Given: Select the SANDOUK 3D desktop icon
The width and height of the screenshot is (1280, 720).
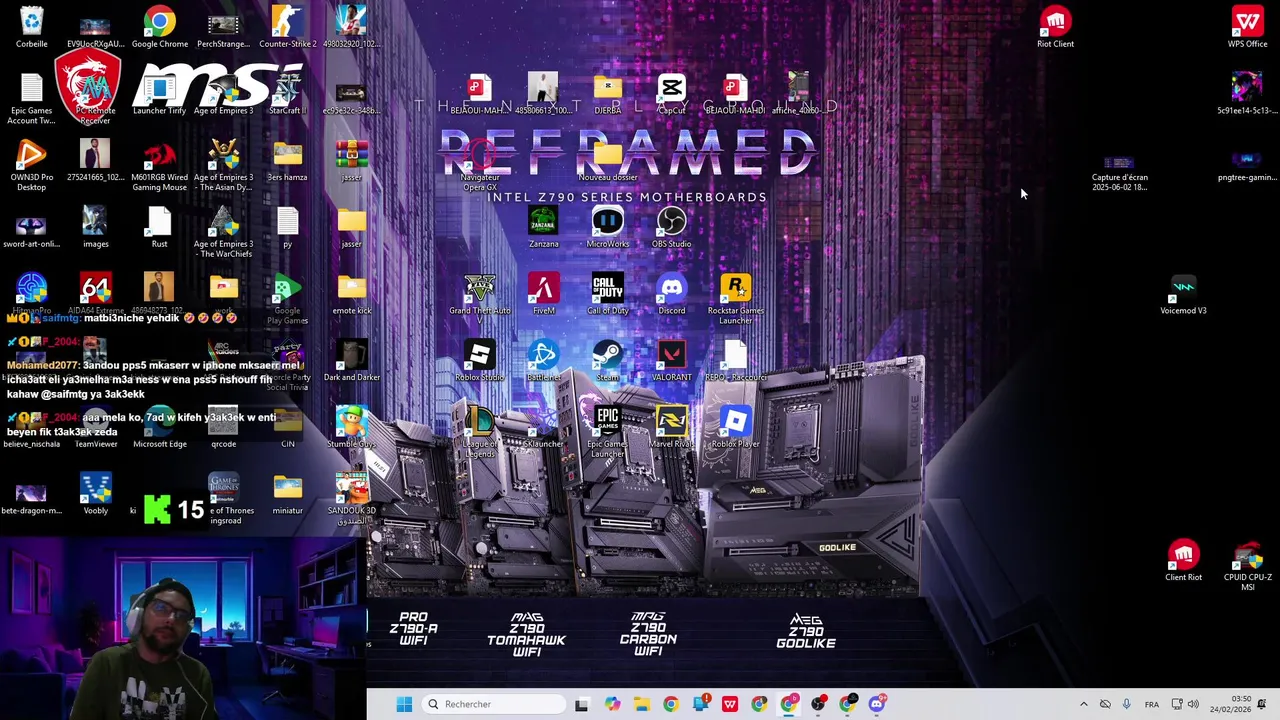Looking at the screenshot, I should (x=351, y=499).
